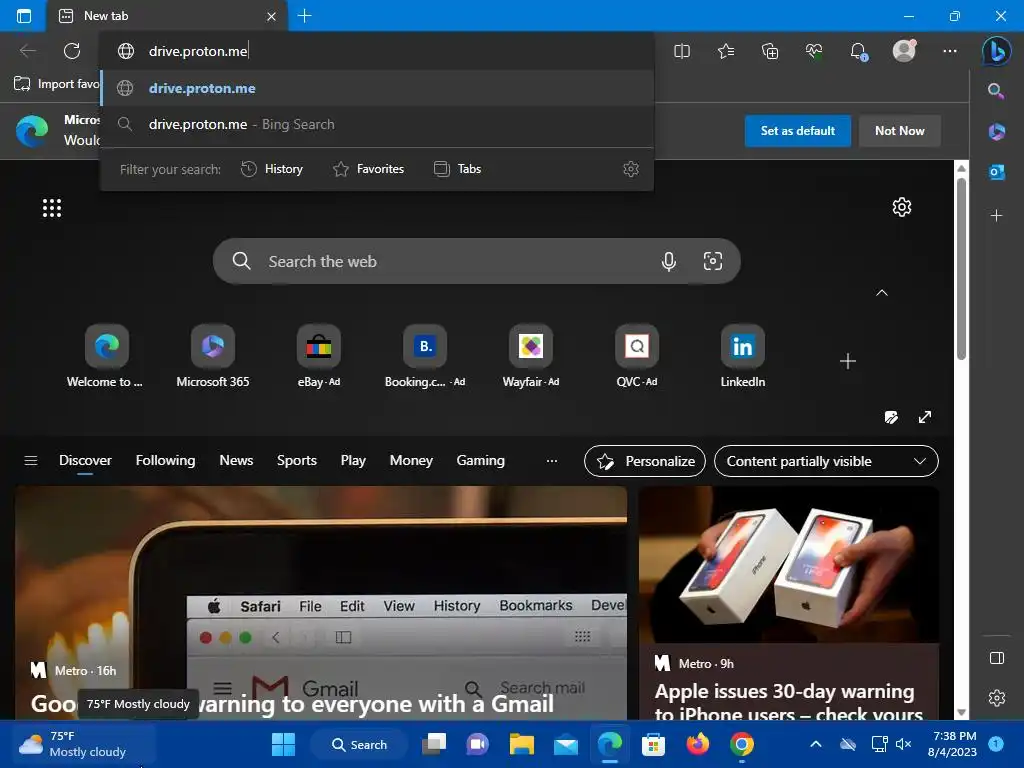The width and height of the screenshot is (1024, 768).
Task: Open the eBay quick link tile
Action: [319, 357]
